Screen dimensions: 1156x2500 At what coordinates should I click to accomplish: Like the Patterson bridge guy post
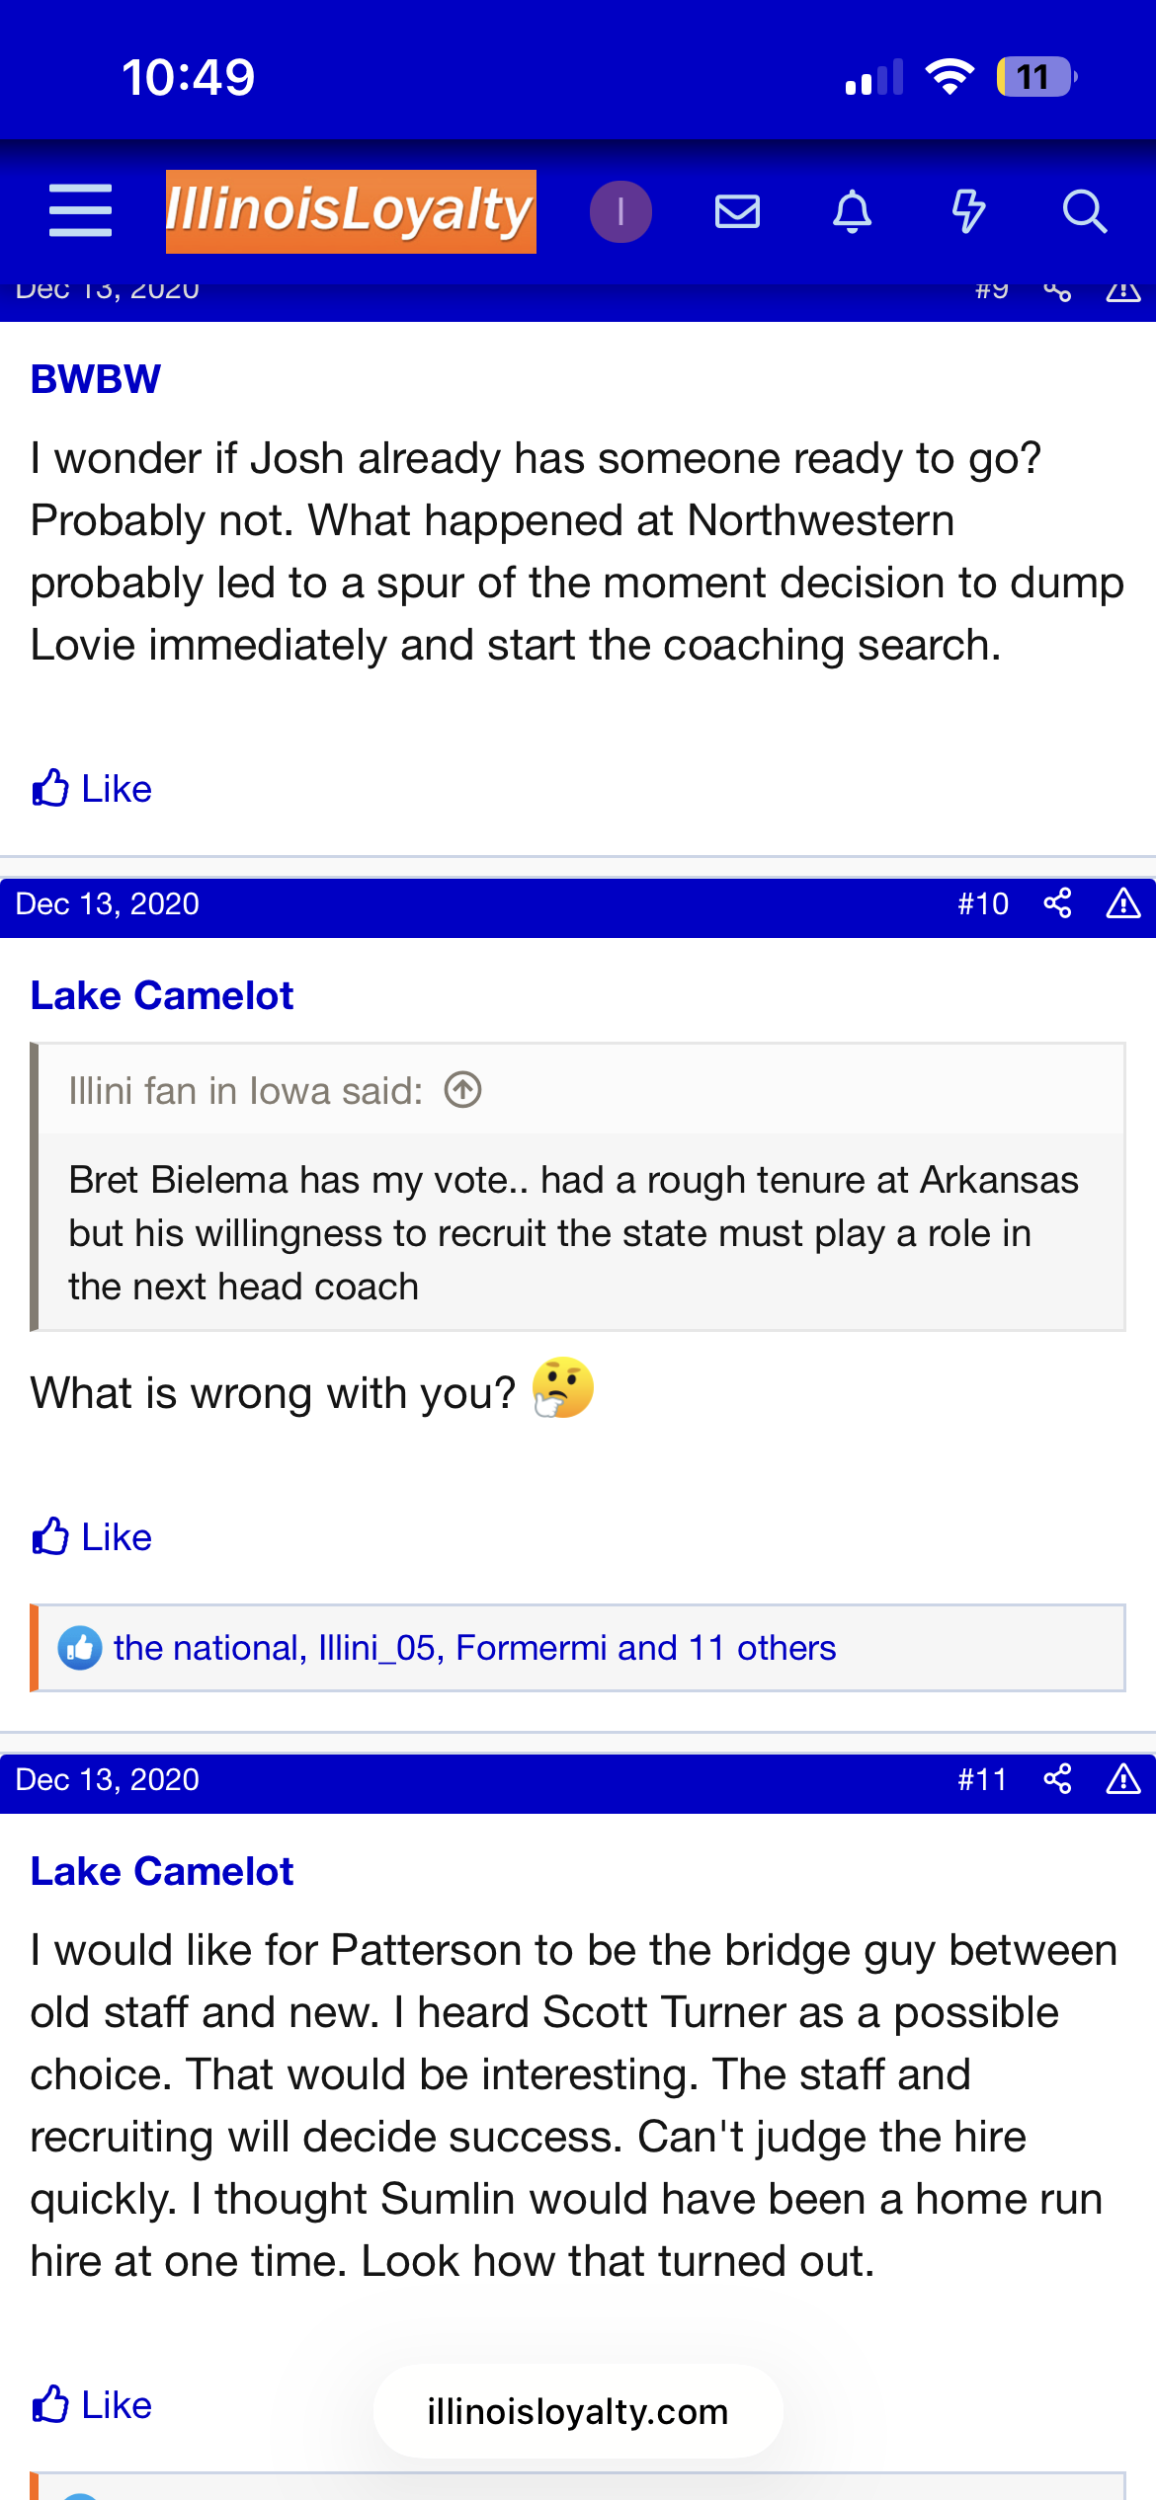[92, 2405]
